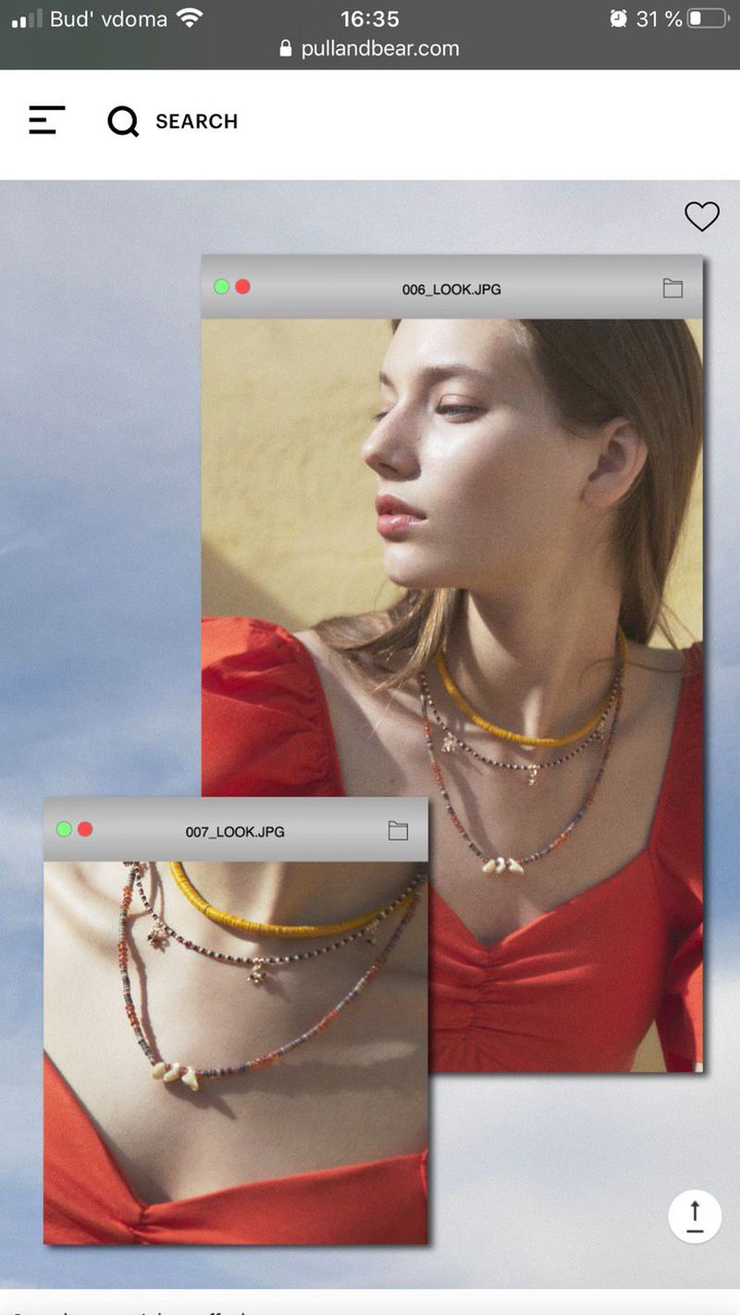Open the SEARCH text field
Viewport: 740px width, 1315px height.
coord(197,122)
